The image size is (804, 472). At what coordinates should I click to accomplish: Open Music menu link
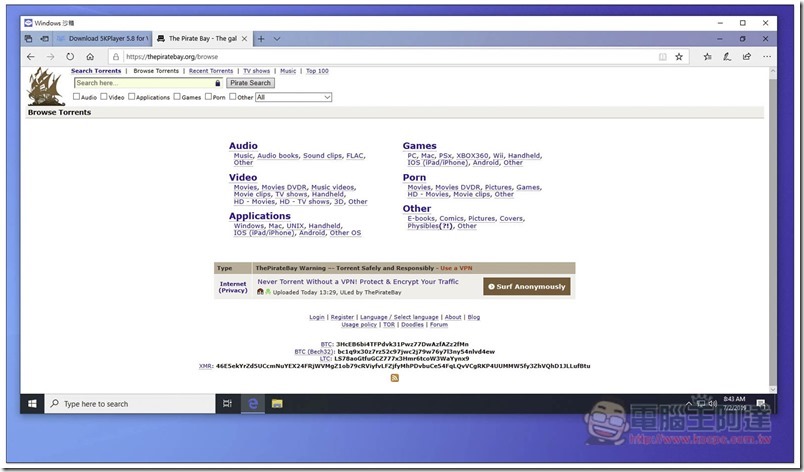[288, 71]
